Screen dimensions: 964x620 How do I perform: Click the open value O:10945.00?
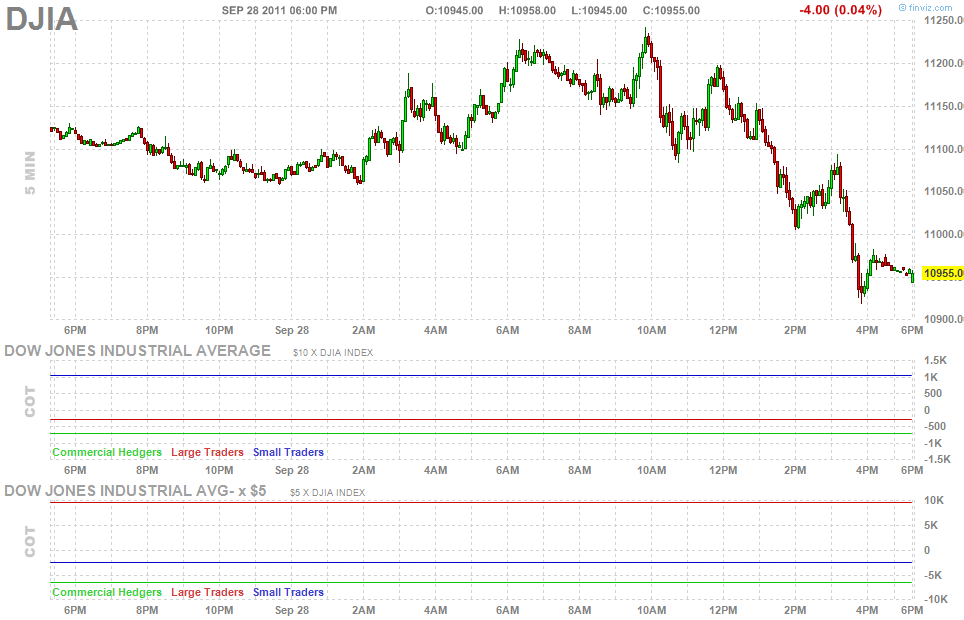coord(454,10)
